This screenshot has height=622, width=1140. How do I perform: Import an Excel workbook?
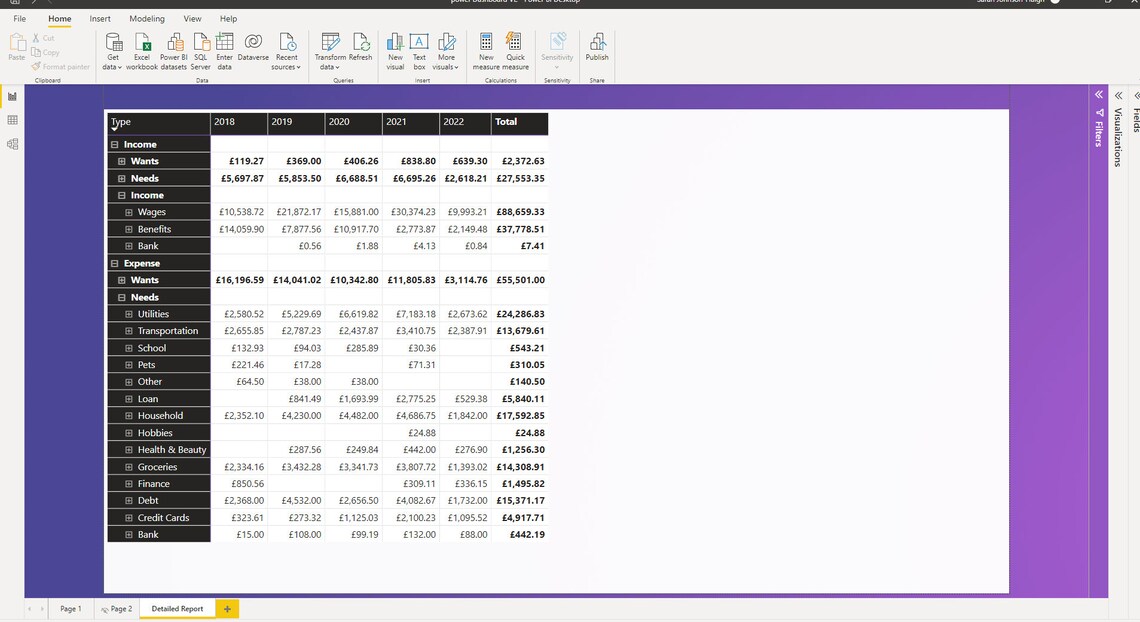click(x=141, y=50)
